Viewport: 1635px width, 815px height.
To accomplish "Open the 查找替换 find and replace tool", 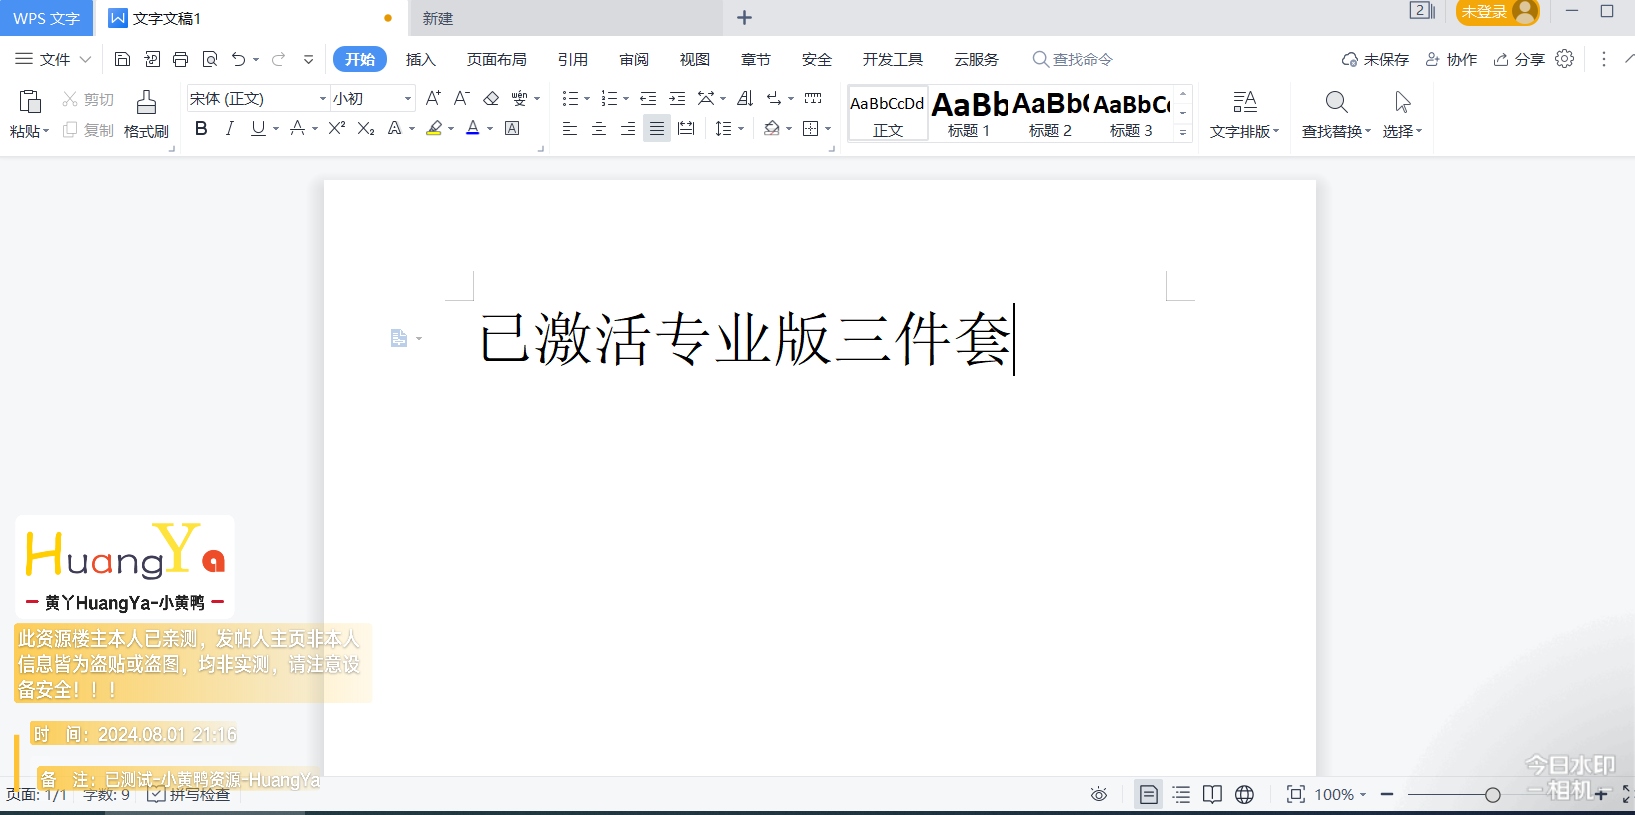I will (1336, 114).
